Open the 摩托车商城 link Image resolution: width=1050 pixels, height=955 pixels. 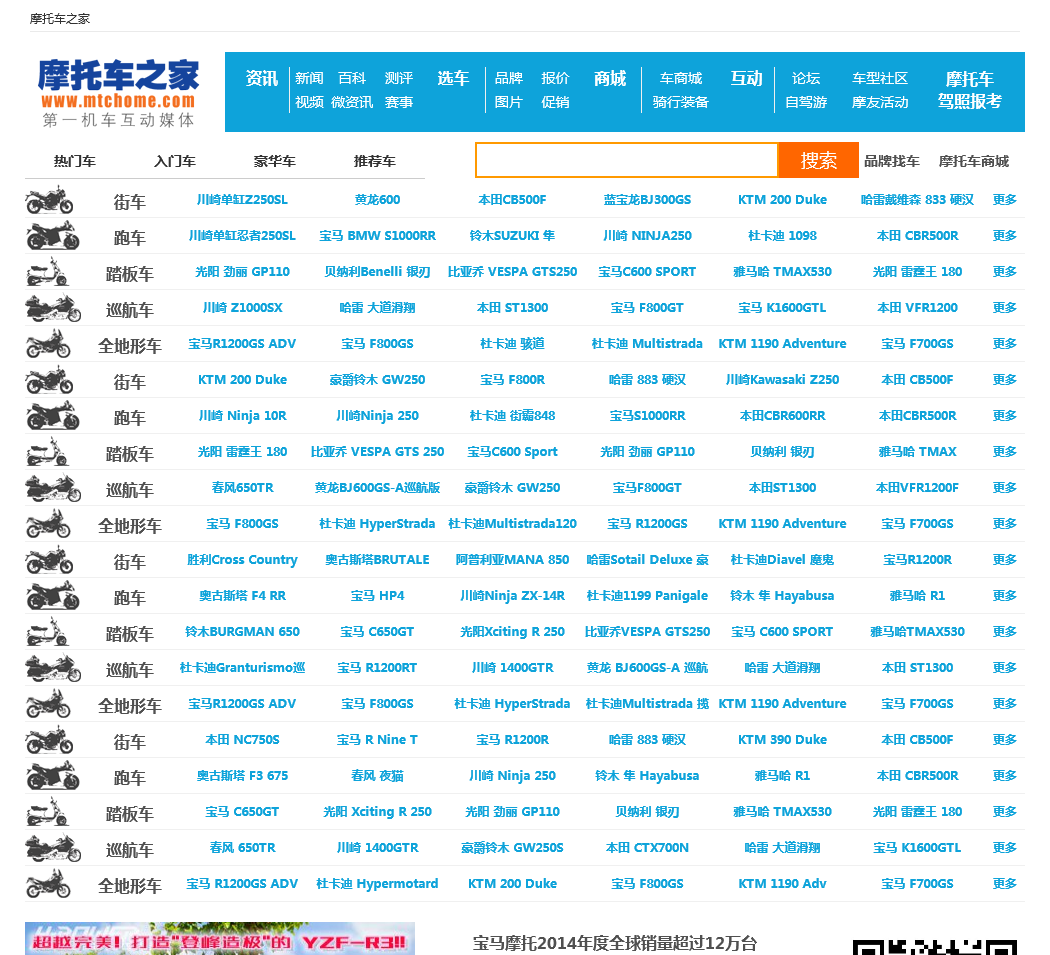[x=974, y=161]
